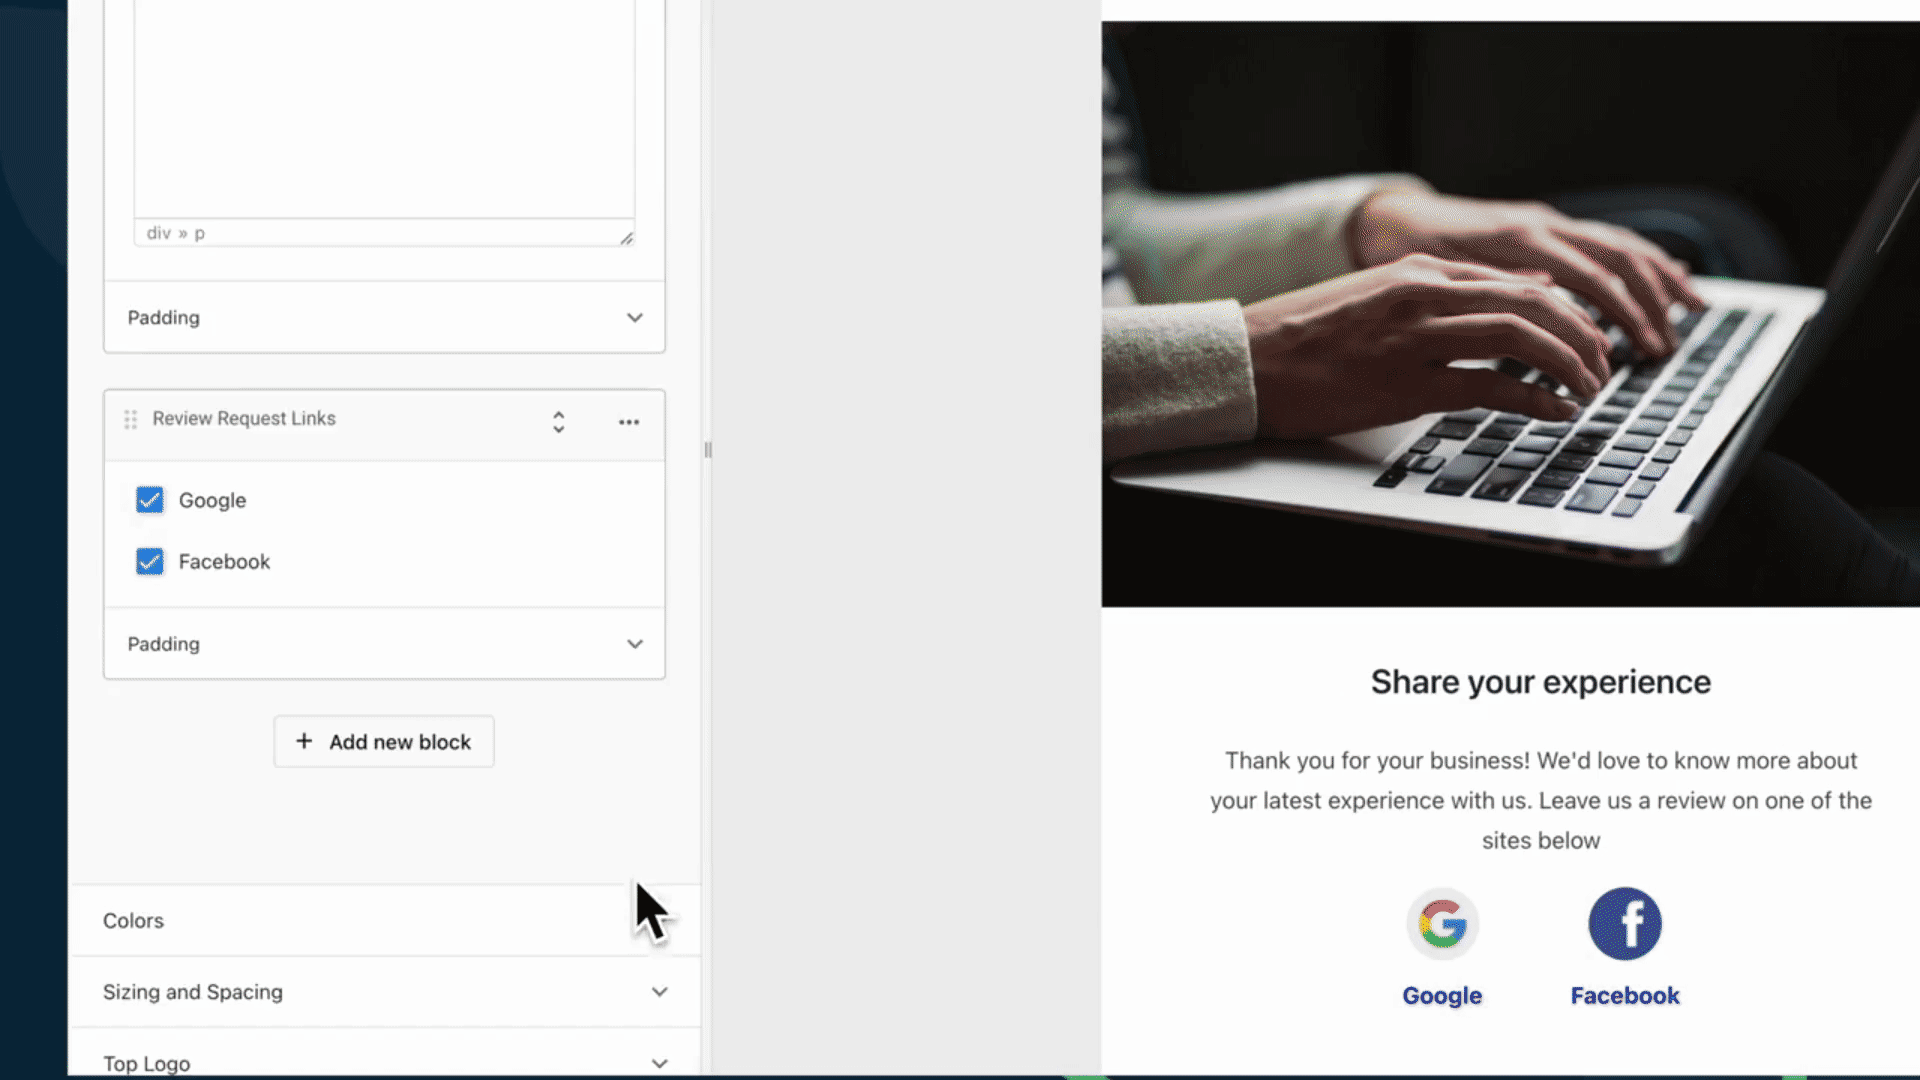The image size is (1920, 1080).
Task: Disable Google from Review Request Links
Action: click(x=148, y=498)
